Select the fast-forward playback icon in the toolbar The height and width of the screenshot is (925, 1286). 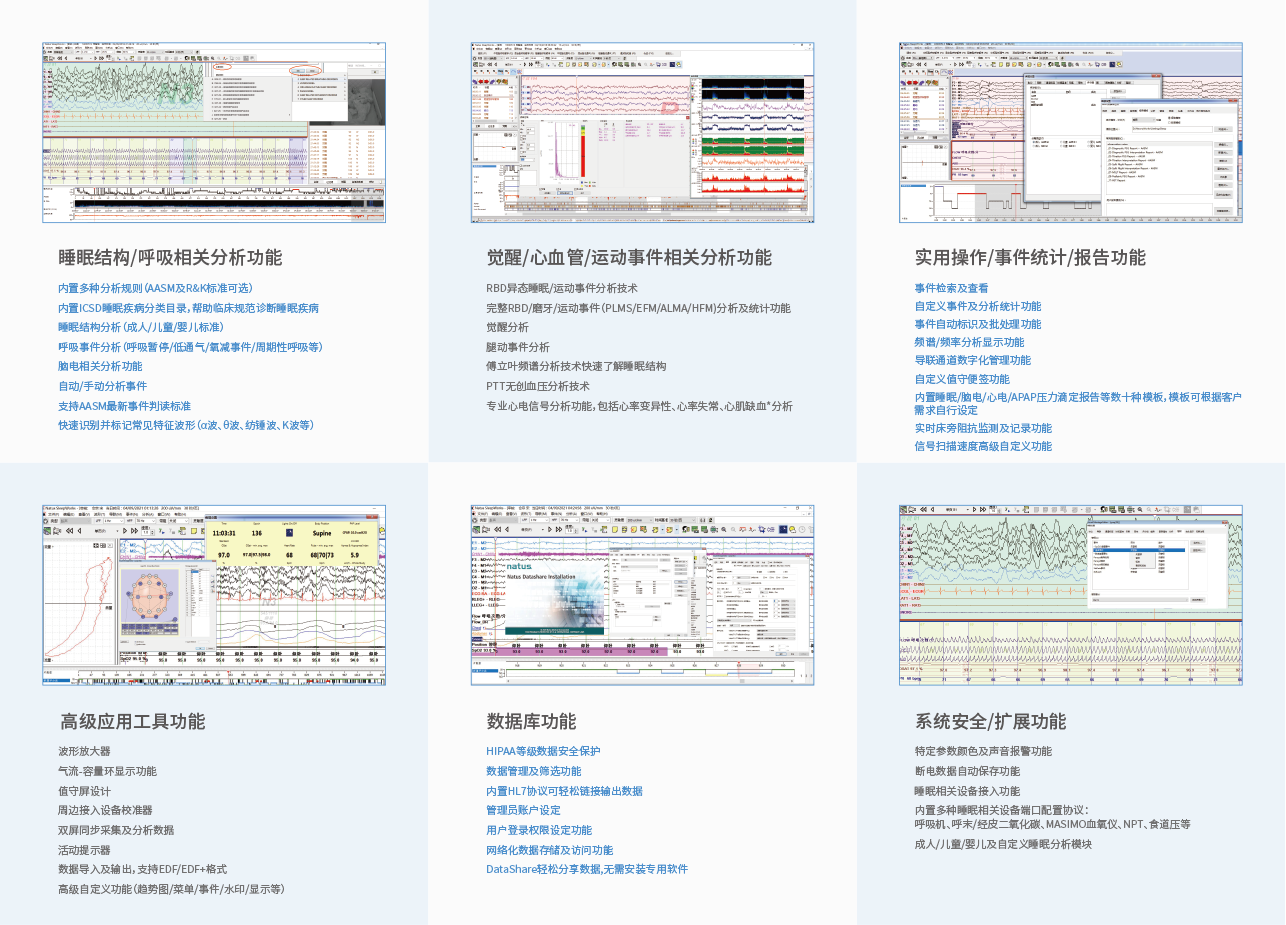(531, 66)
